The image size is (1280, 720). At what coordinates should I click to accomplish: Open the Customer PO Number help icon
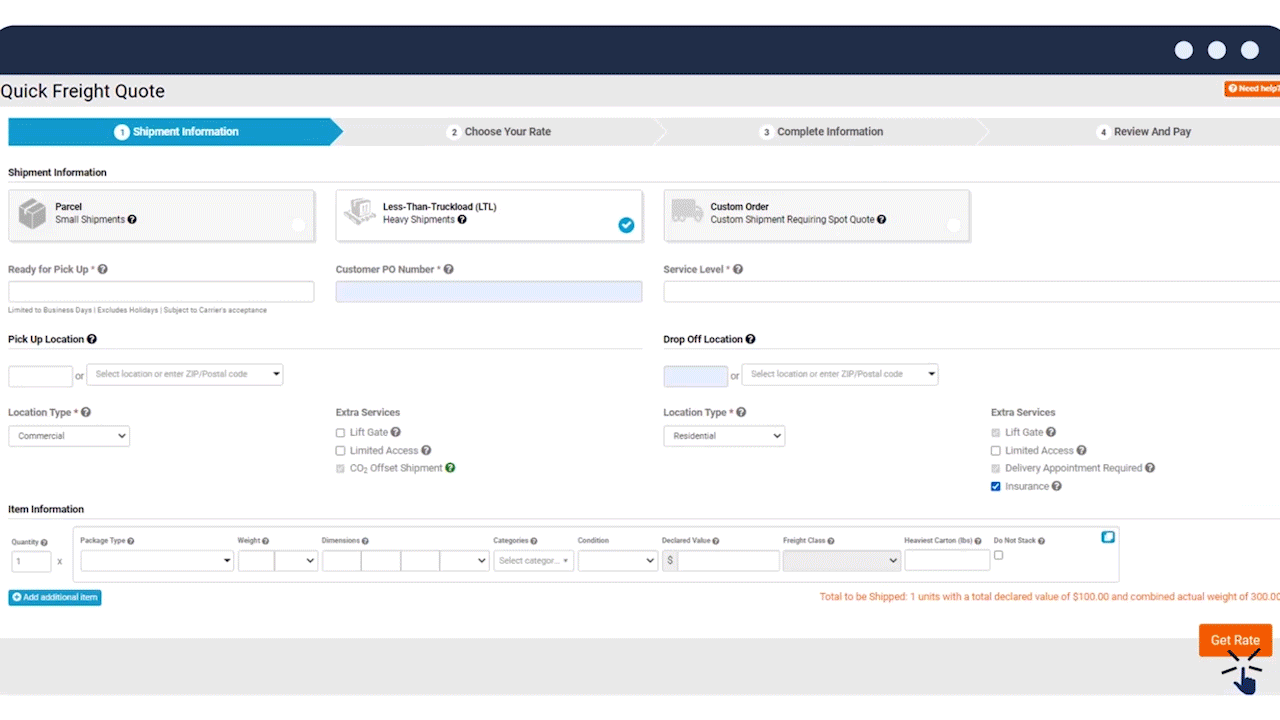449,270
